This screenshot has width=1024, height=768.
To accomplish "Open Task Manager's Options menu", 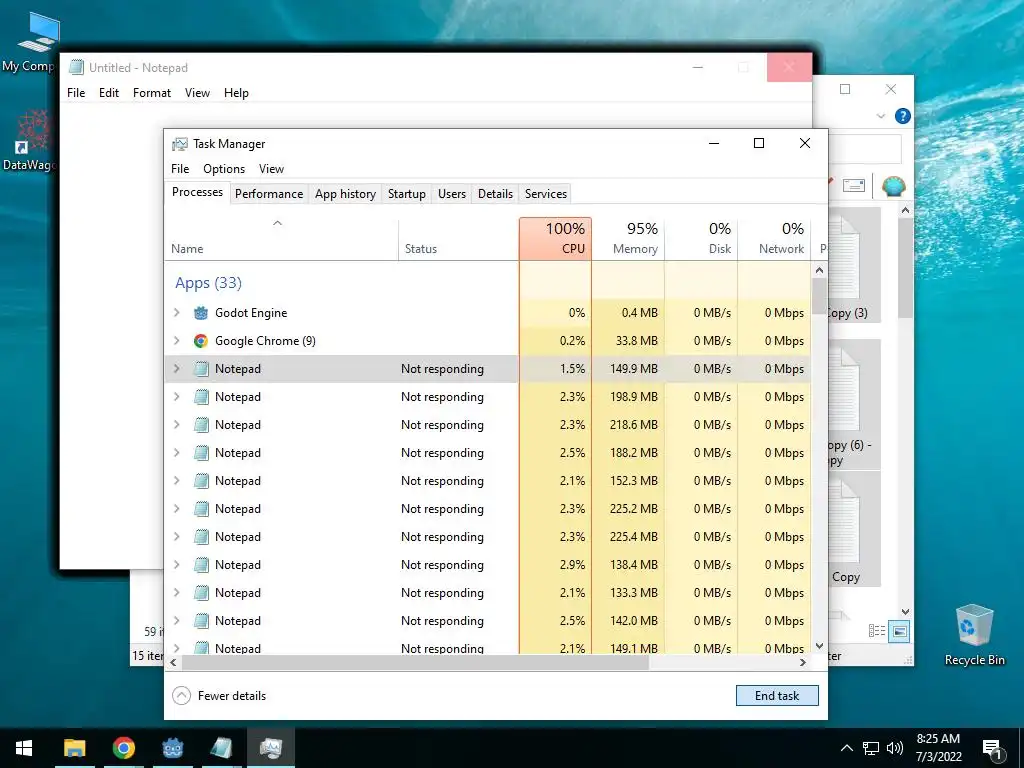I will (224, 169).
